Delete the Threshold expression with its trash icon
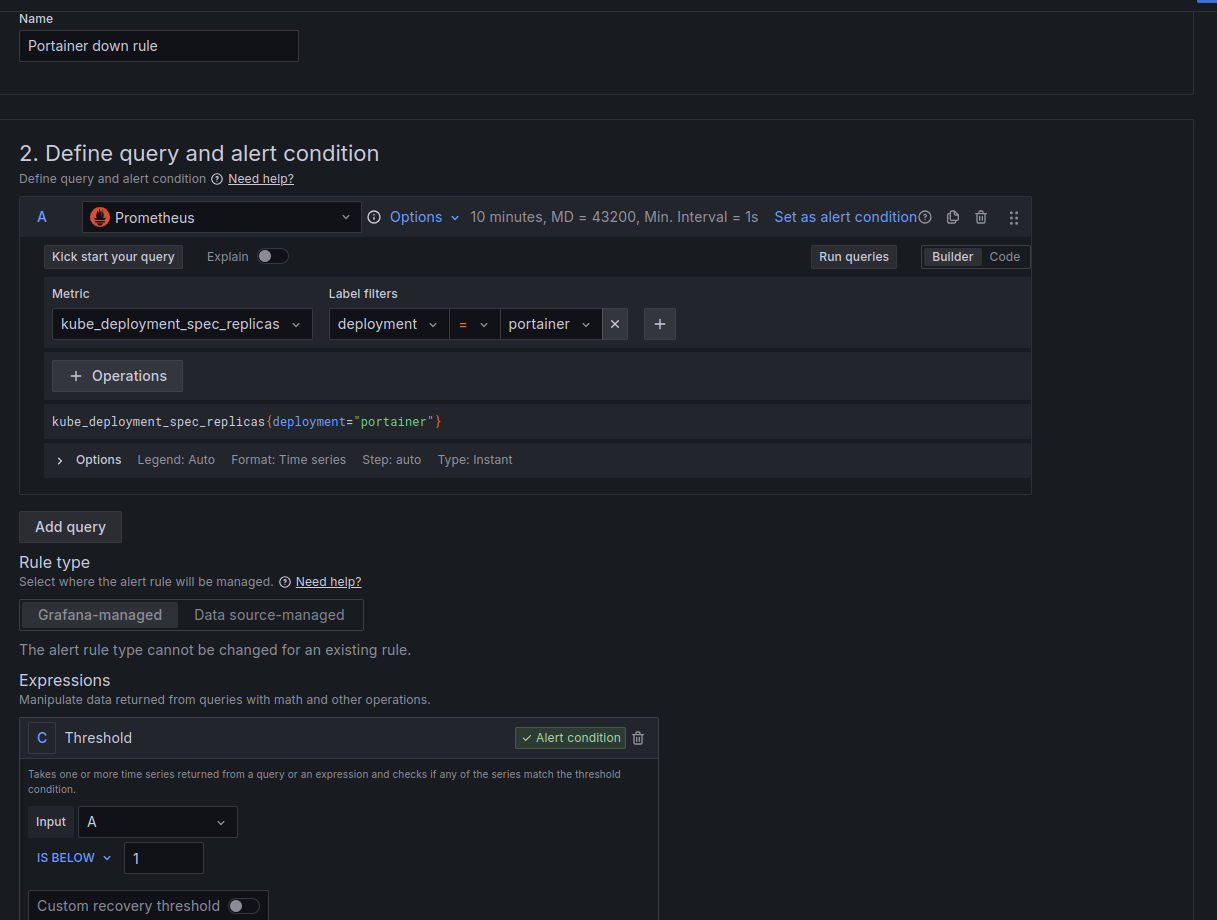 tap(637, 738)
